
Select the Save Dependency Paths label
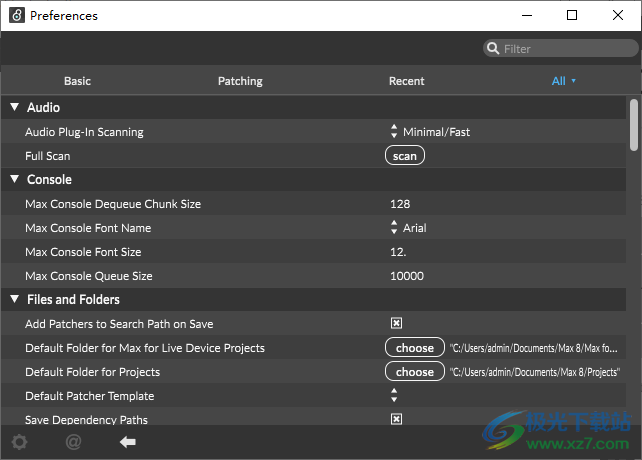[86, 419]
